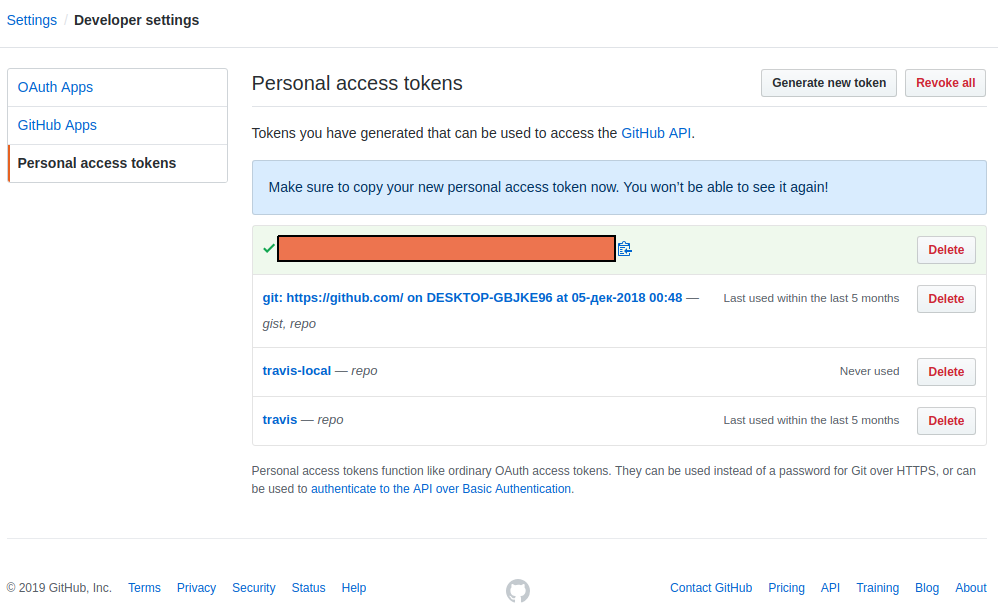Viewport: 998px width, 604px height.
Task: Delete the travis-local token
Action: pyautogui.click(x=946, y=372)
